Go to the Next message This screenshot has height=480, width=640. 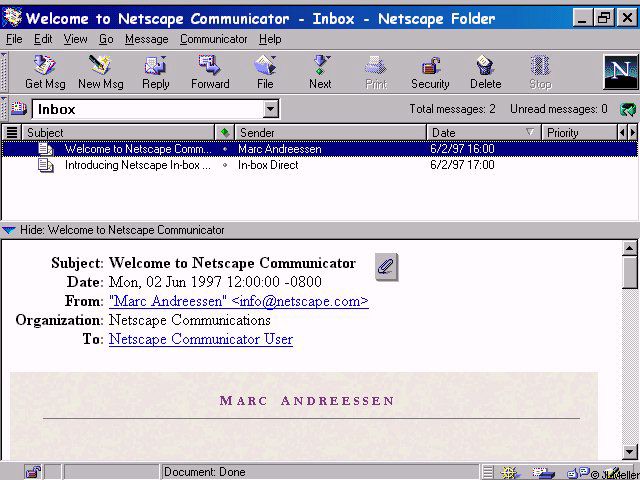click(320, 72)
